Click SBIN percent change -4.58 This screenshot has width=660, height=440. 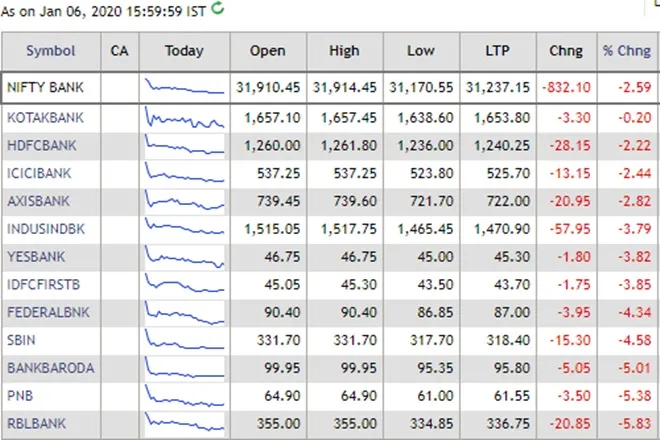tap(635, 340)
